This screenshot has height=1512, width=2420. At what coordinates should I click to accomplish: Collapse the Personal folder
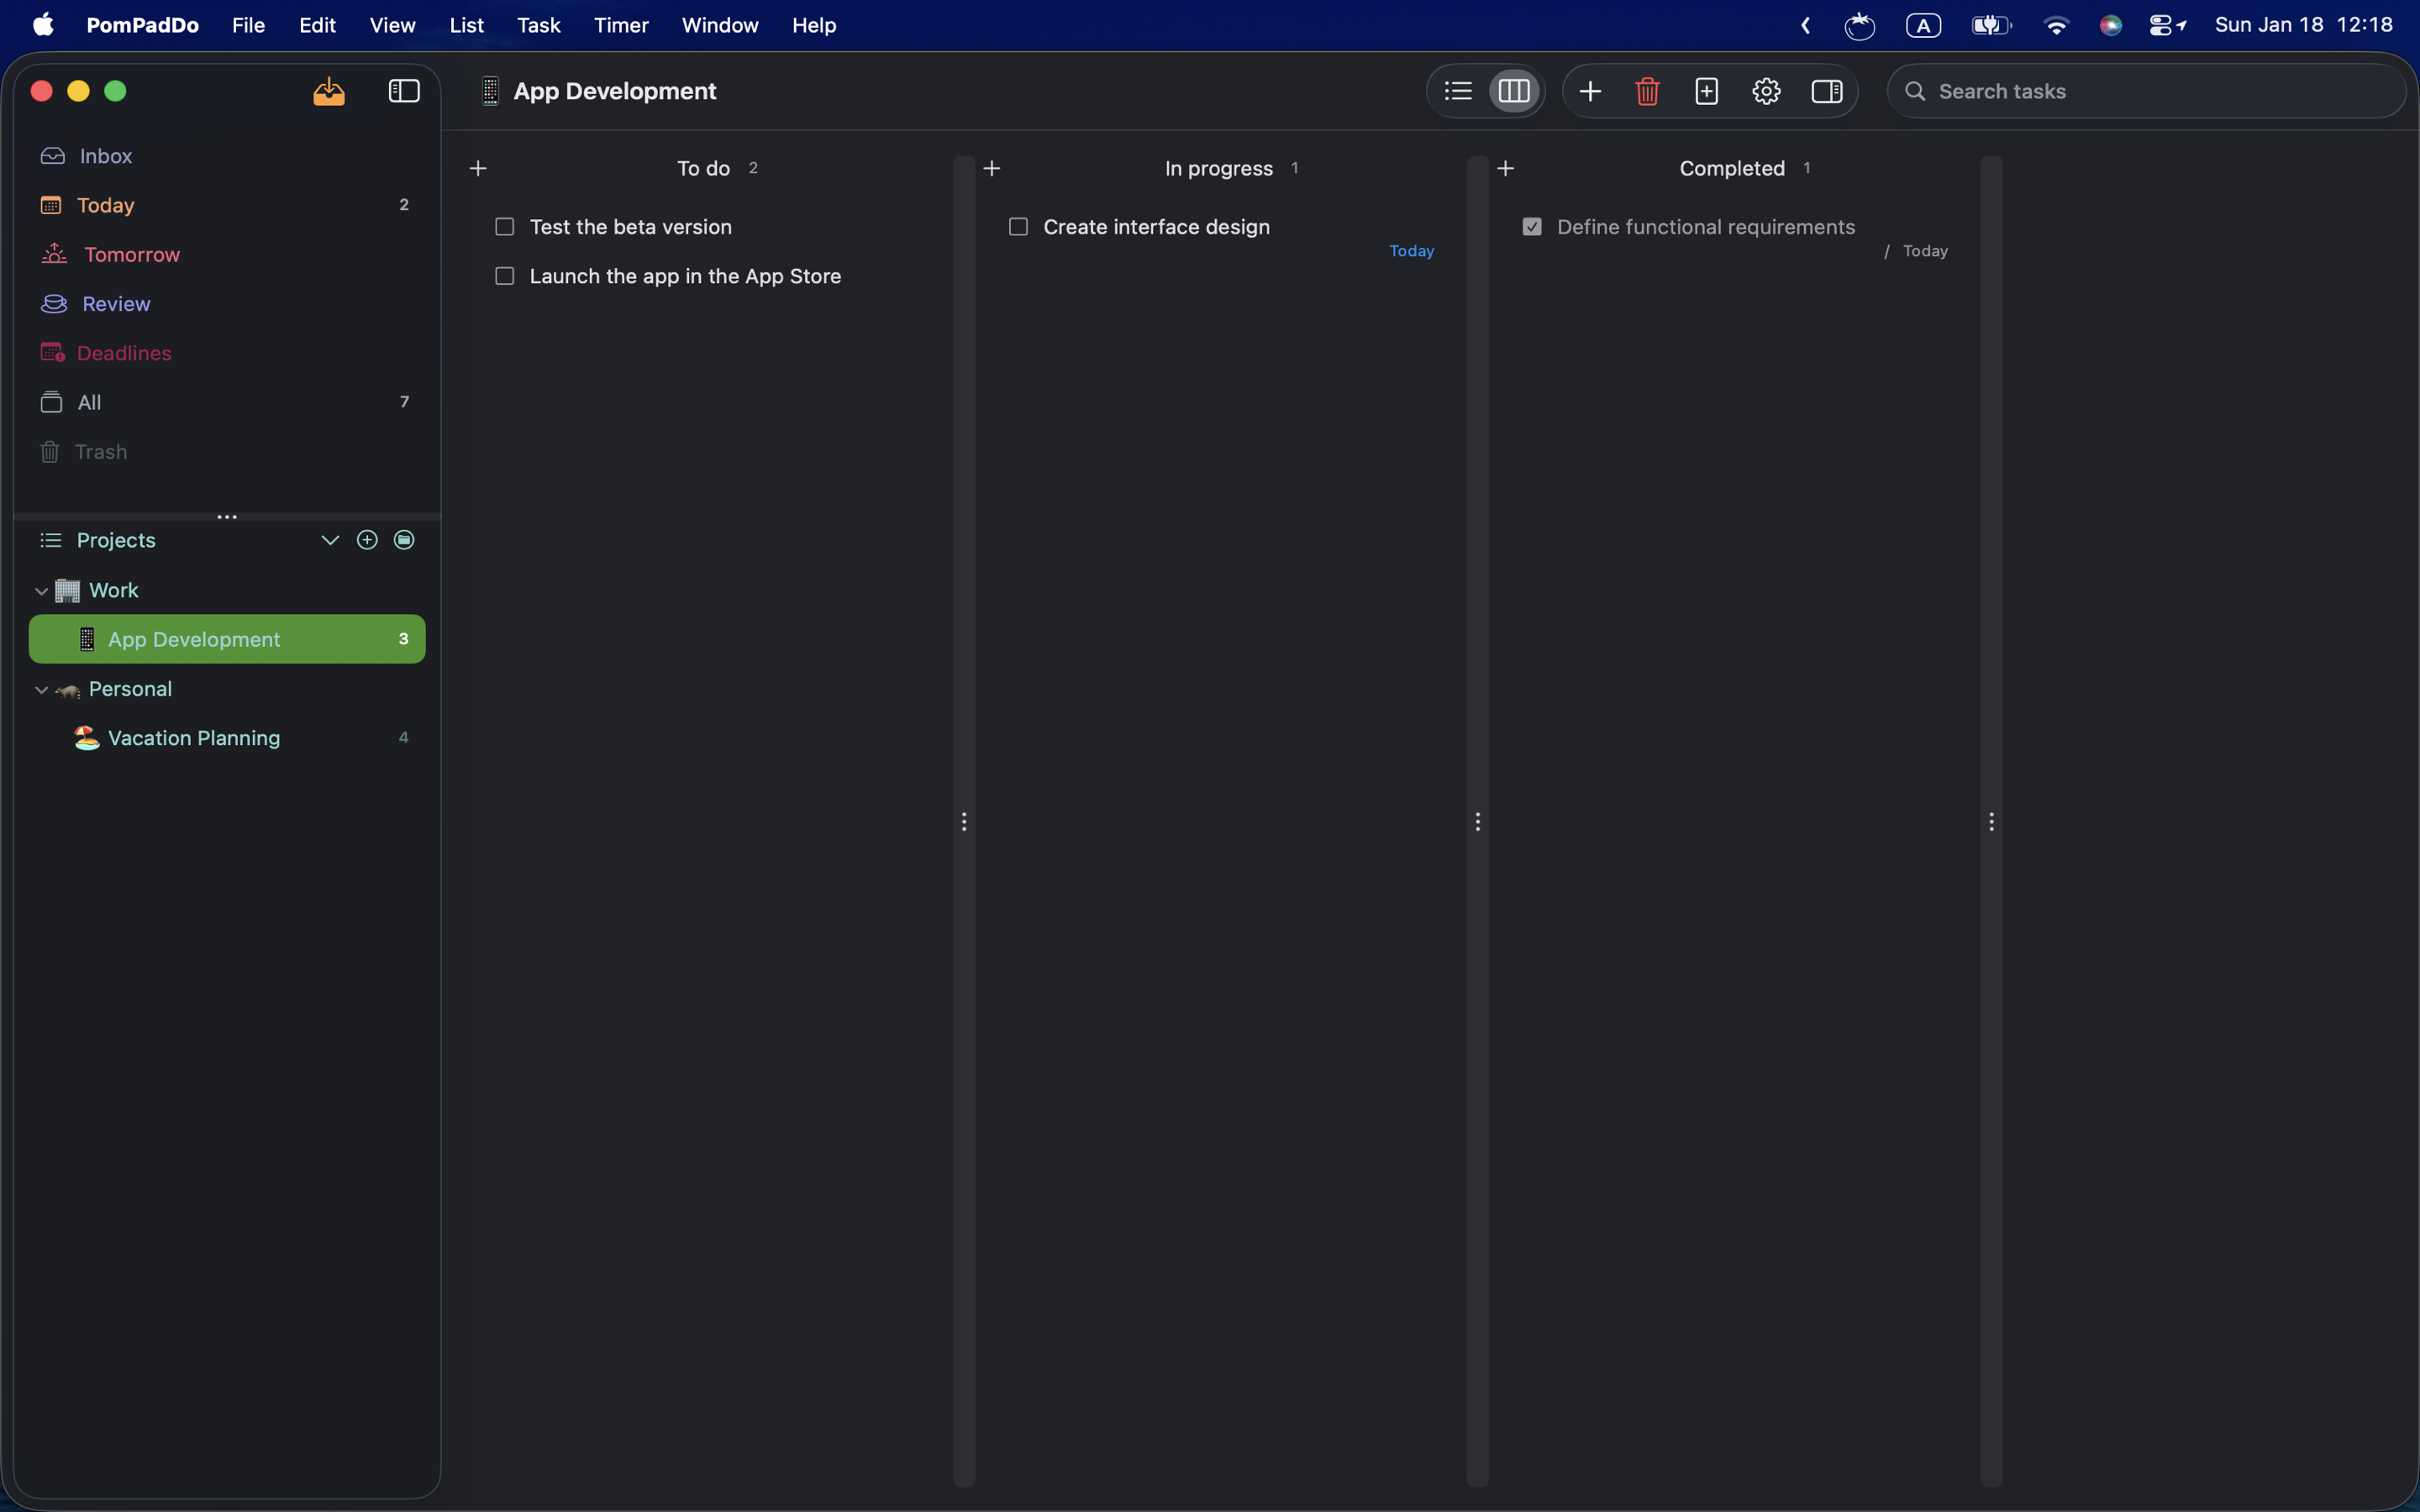(x=41, y=690)
